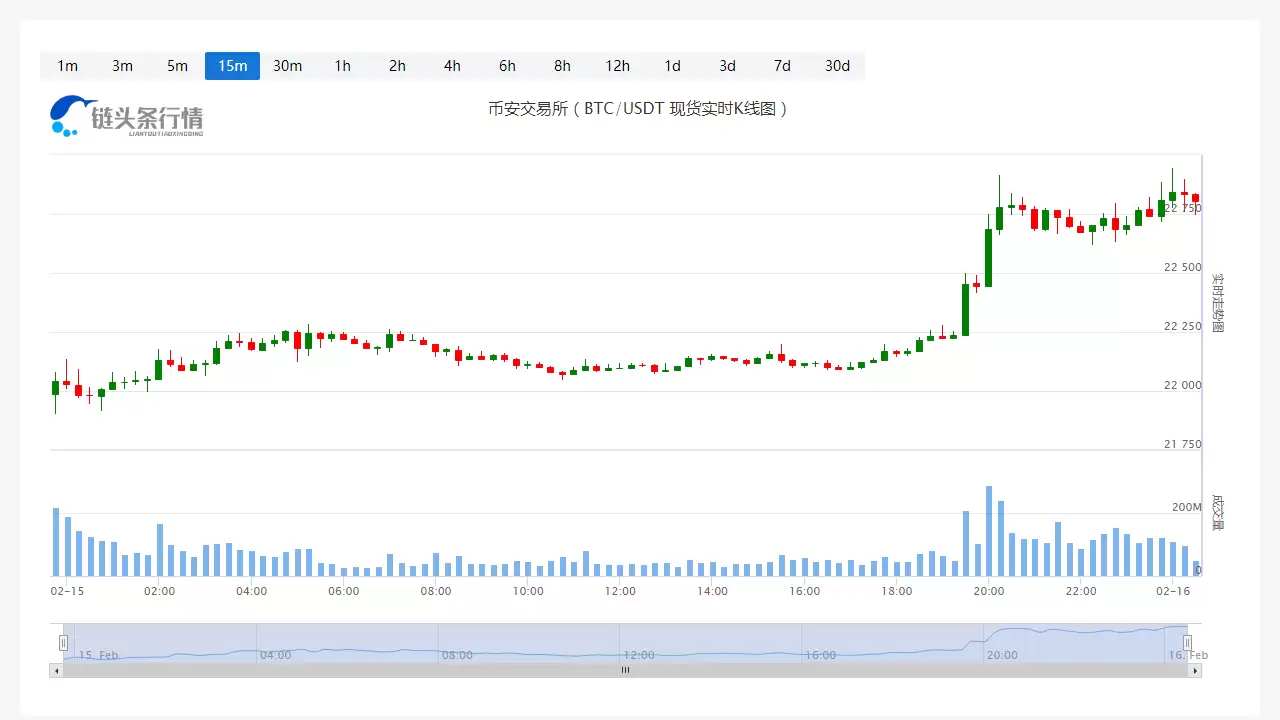Image resolution: width=1280 pixels, height=720 pixels.
Task: Select the 7d interval tab
Action: coord(782,66)
